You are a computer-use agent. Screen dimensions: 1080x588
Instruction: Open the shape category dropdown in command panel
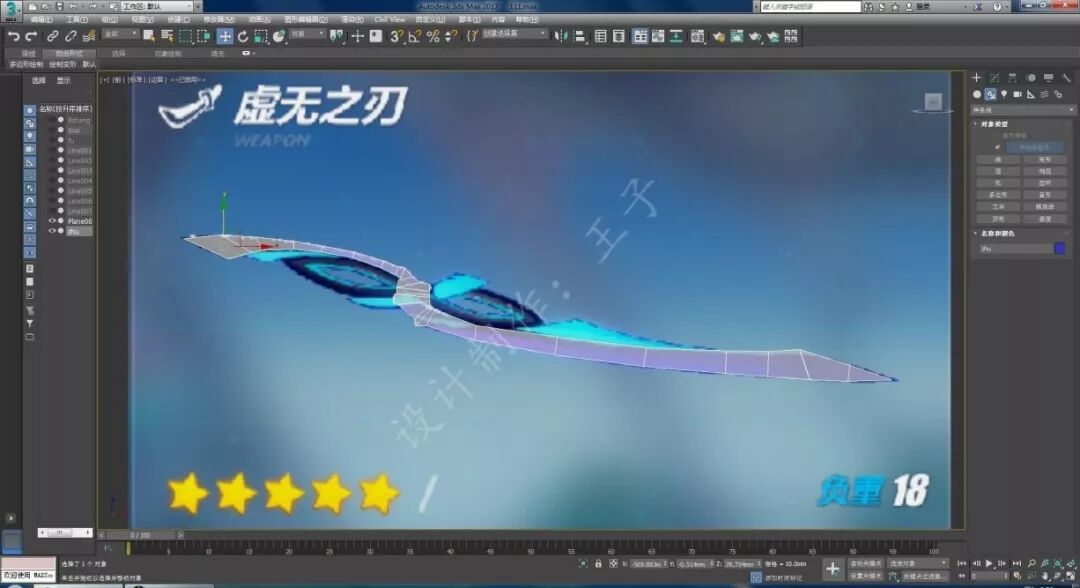[1022, 110]
